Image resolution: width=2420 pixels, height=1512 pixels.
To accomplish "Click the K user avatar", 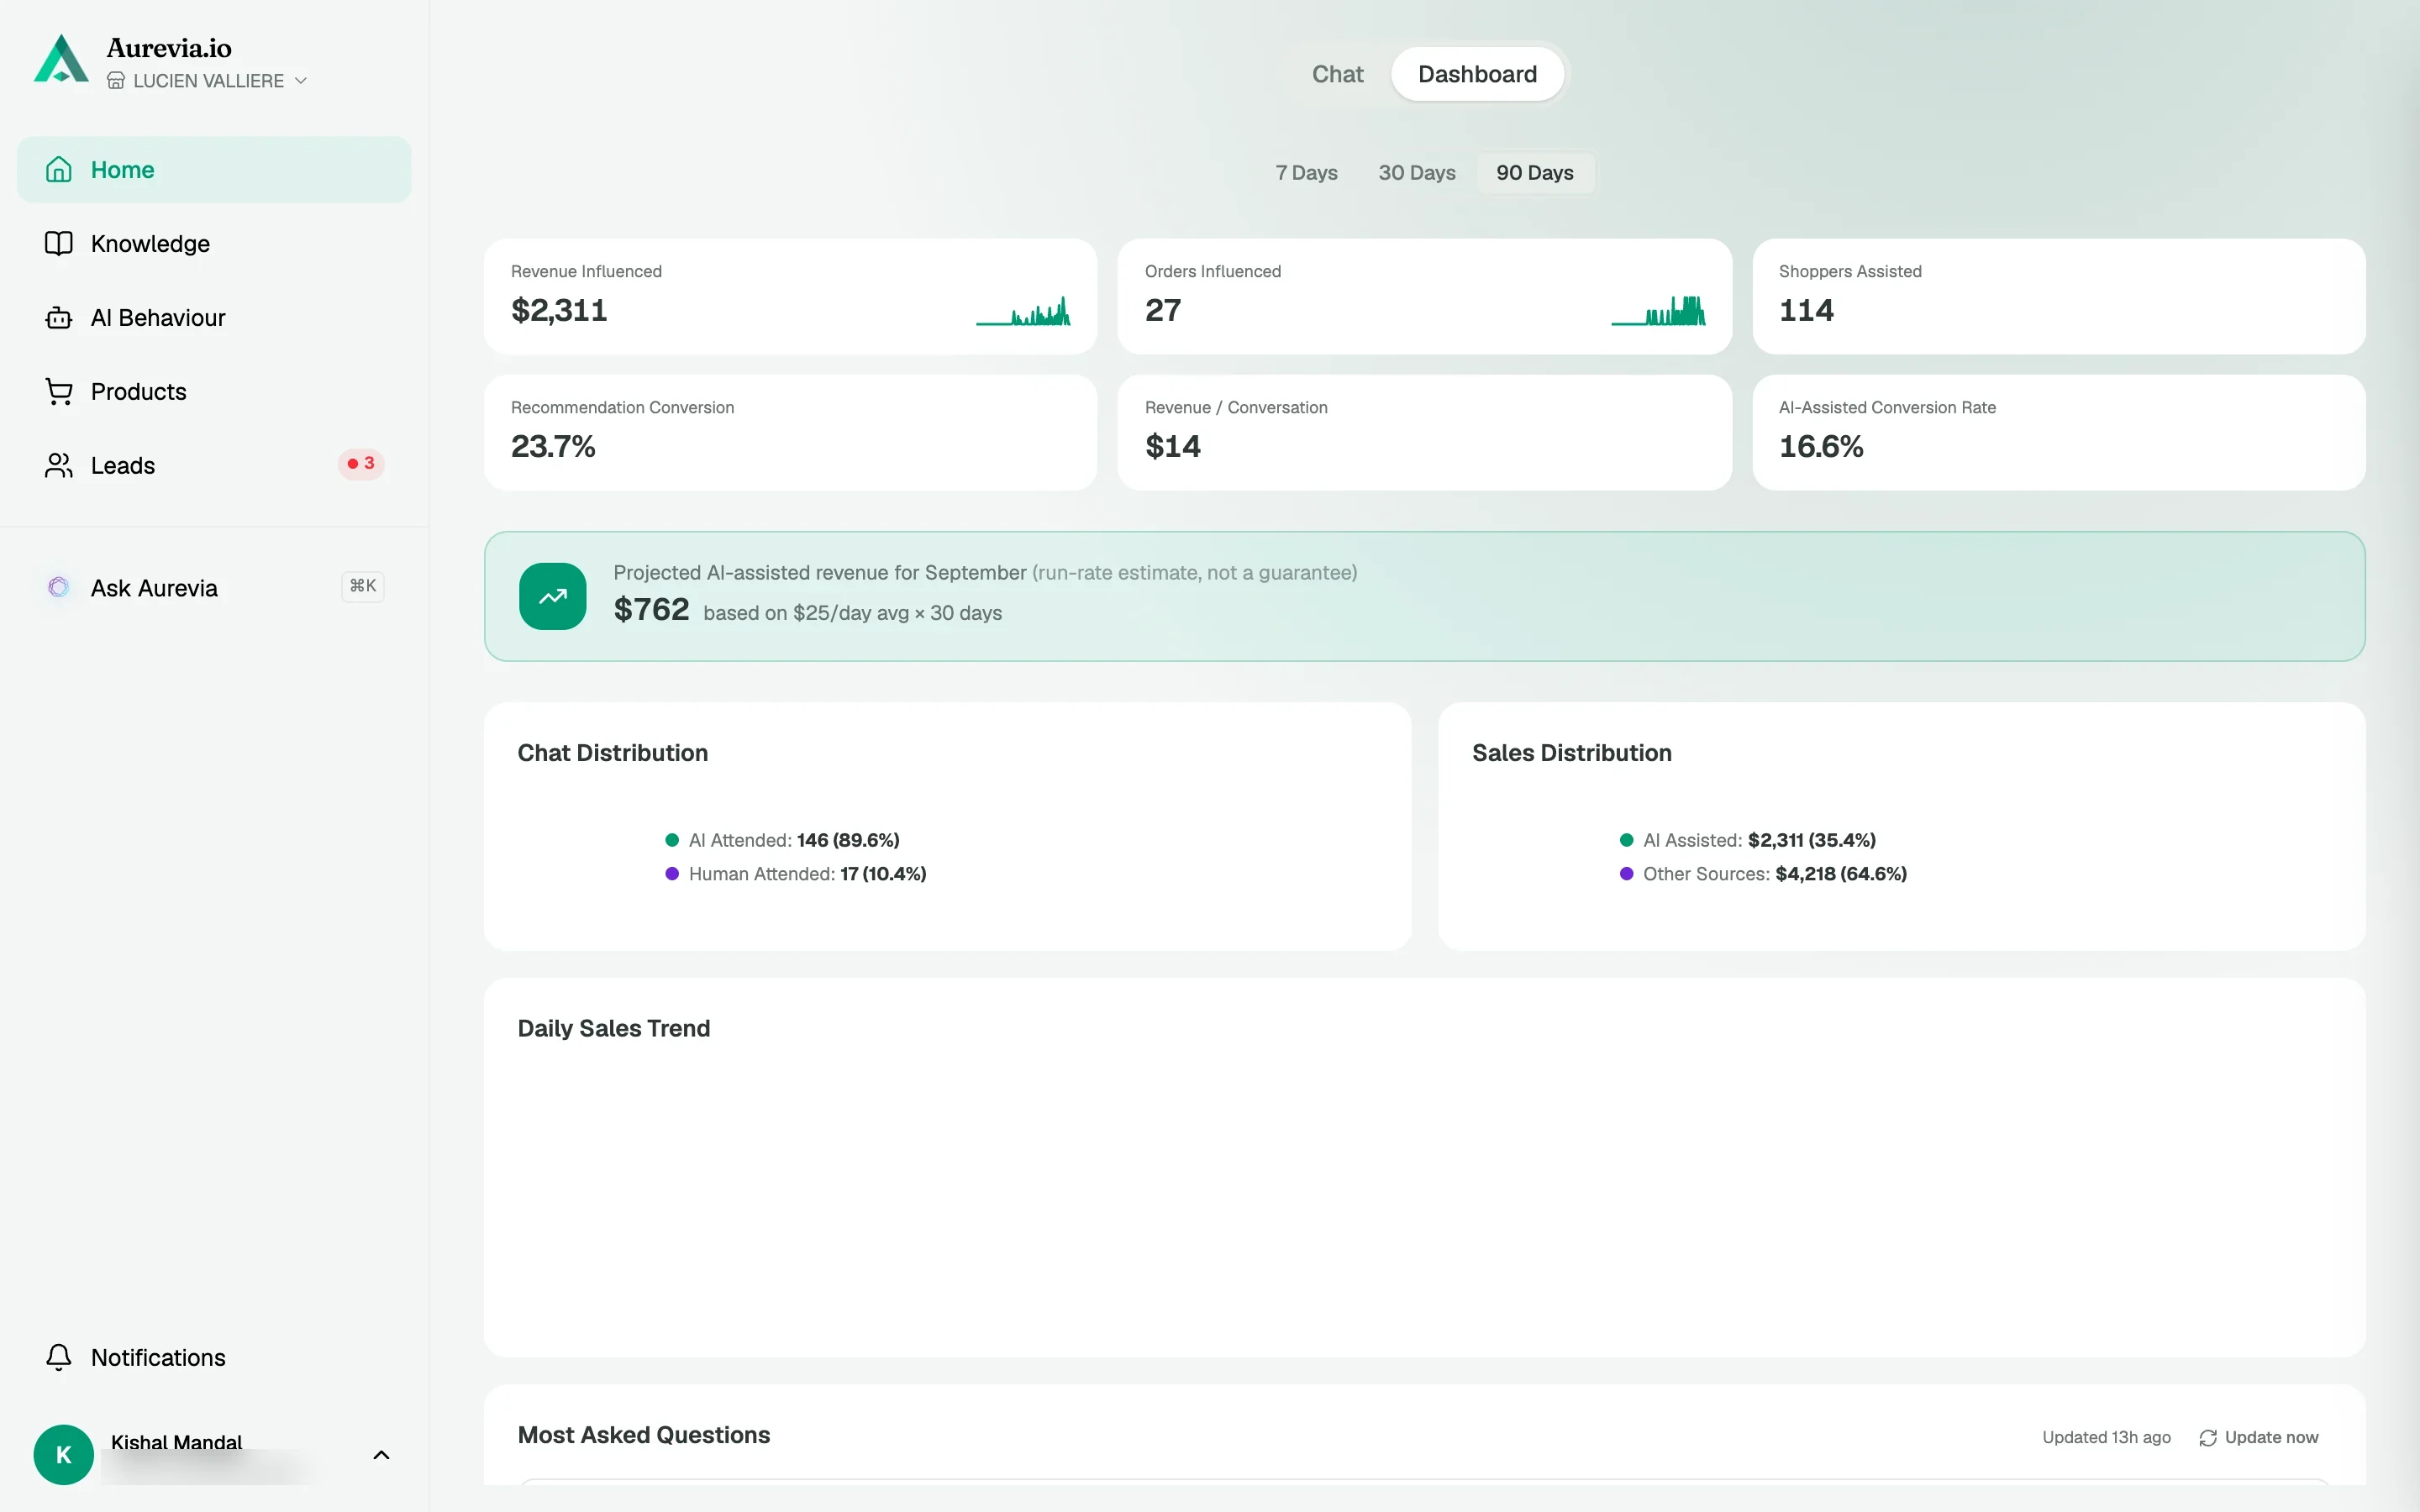I will pyautogui.click(x=64, y=1455).
